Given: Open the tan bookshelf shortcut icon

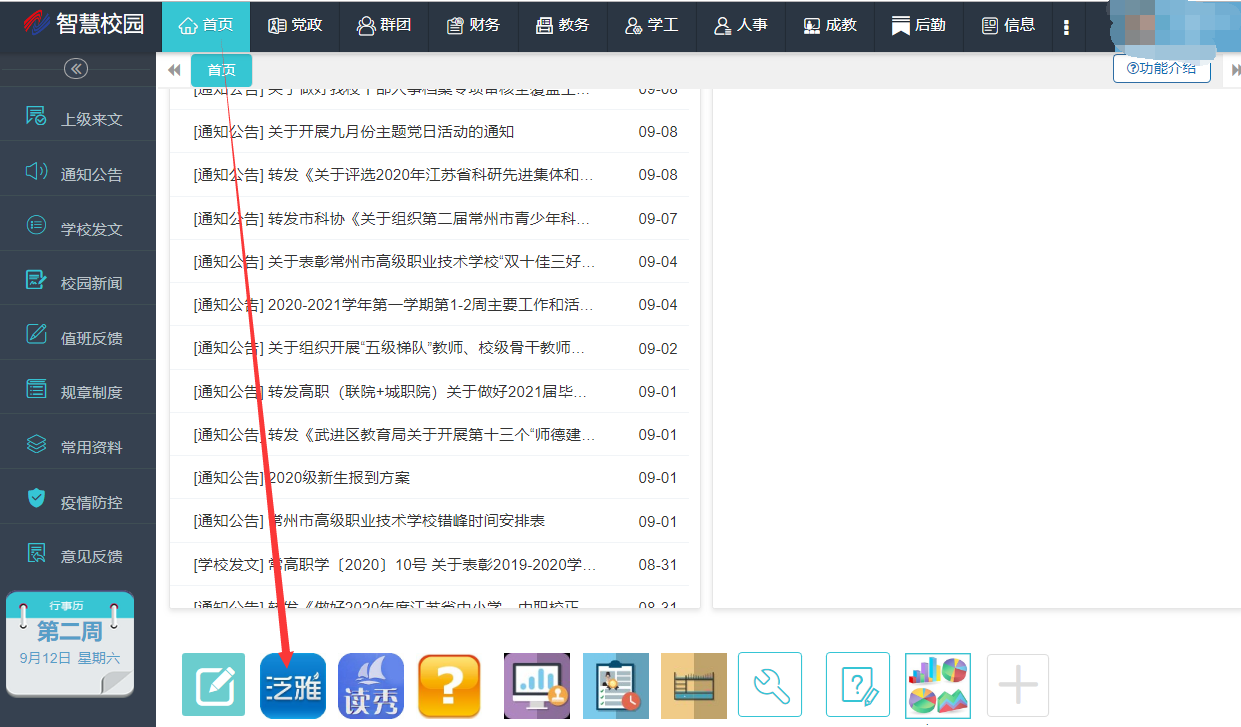Looking at the screenshot, I should pos(694,686).
